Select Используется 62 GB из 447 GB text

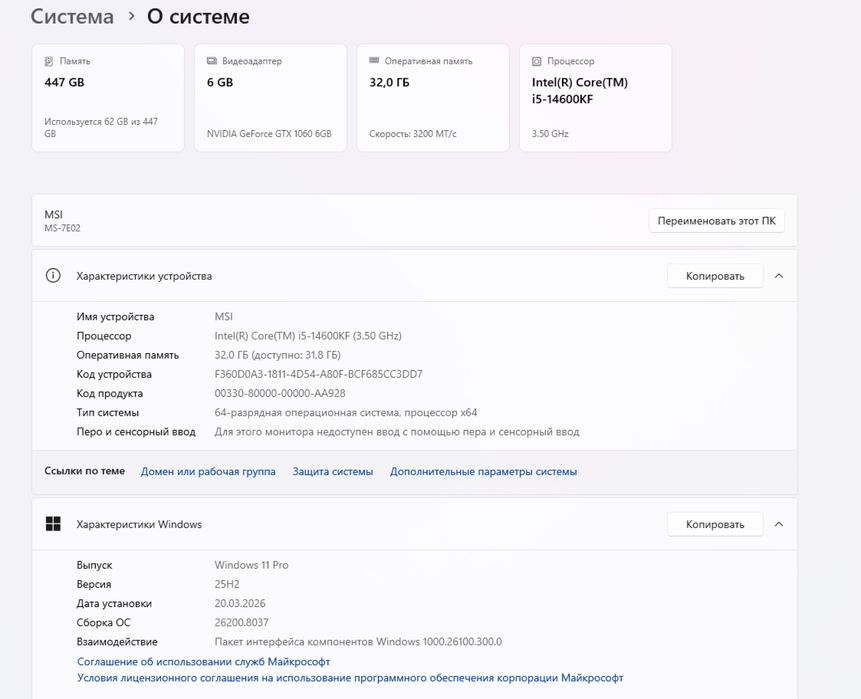pos(101,127)
